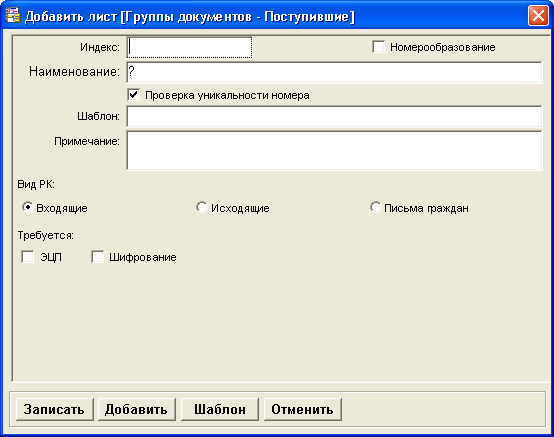The height and width of the screenshot is (437, 554).
Task: Choose the Письма граждан radio option
Action: (375, 207)
